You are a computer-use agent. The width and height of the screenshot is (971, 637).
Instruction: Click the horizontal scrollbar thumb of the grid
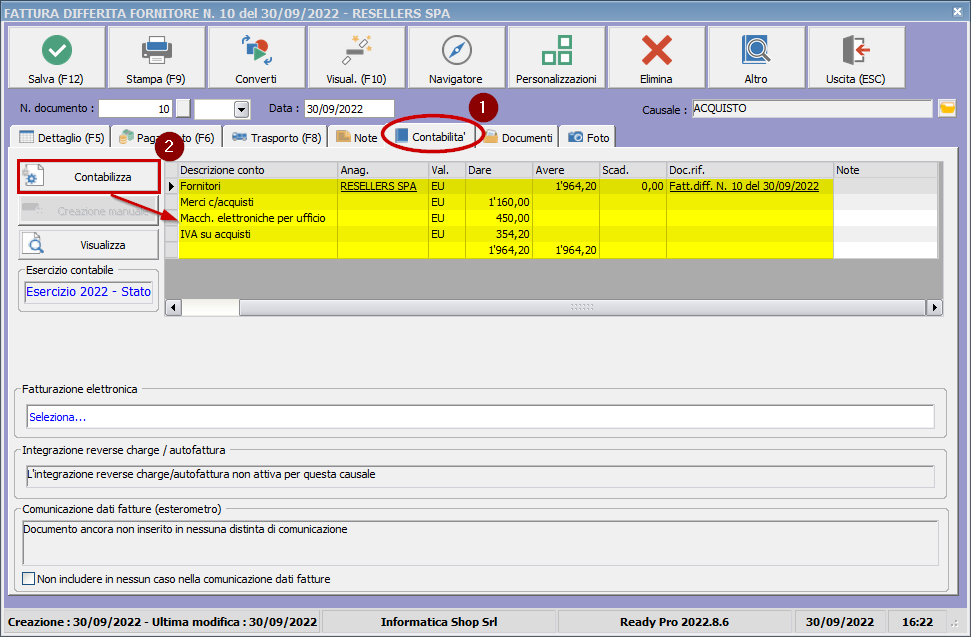[582, 308]
